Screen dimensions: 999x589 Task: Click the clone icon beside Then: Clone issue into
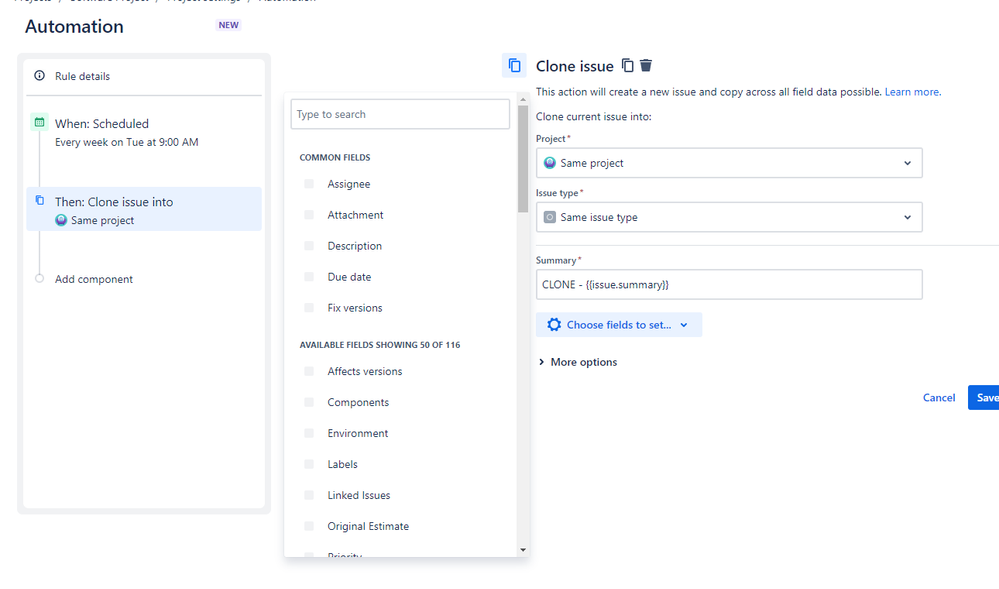40,201
